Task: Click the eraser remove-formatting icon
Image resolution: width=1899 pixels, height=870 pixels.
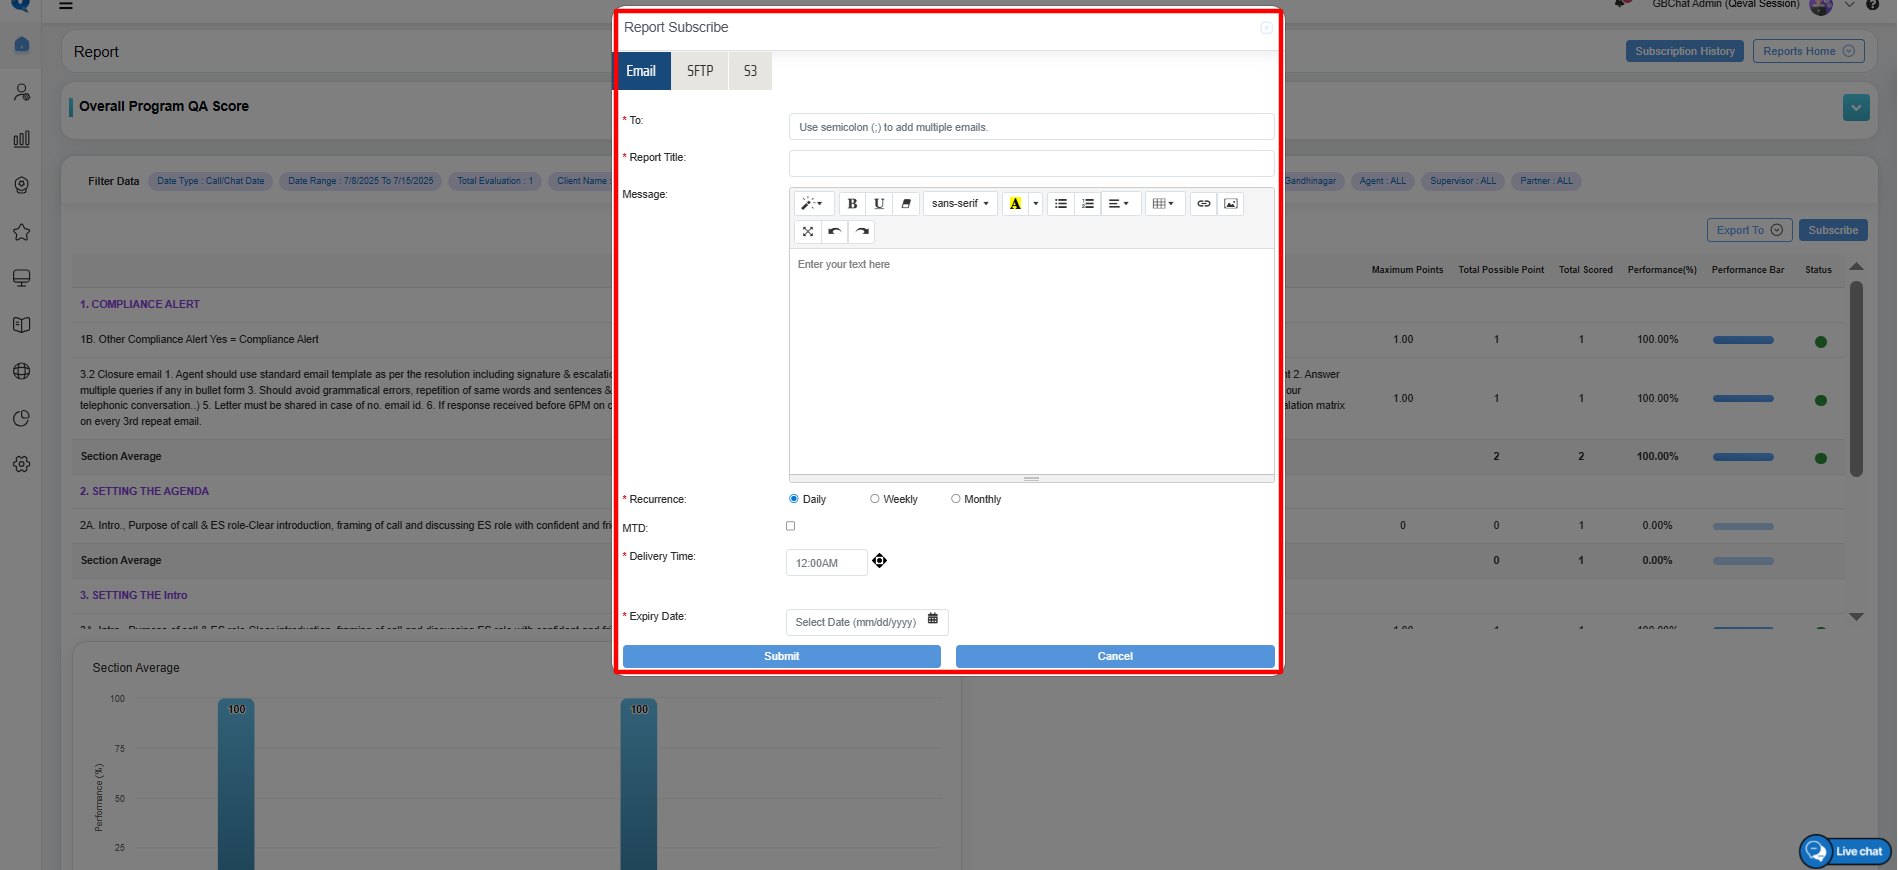Action: 906,204
